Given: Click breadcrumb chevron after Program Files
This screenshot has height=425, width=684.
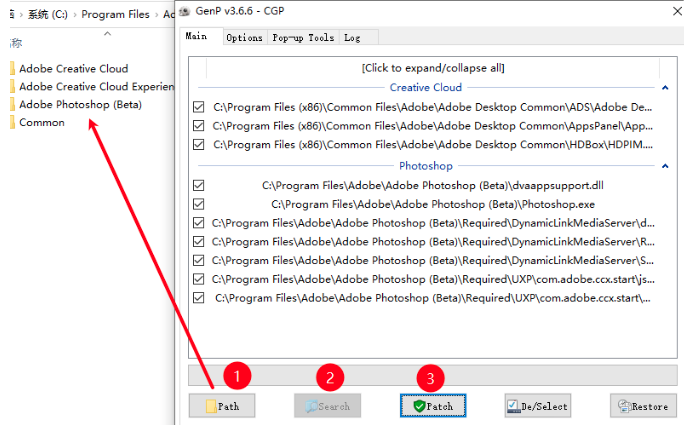Looking at the screenshot, I should click(x=157, y=15).
